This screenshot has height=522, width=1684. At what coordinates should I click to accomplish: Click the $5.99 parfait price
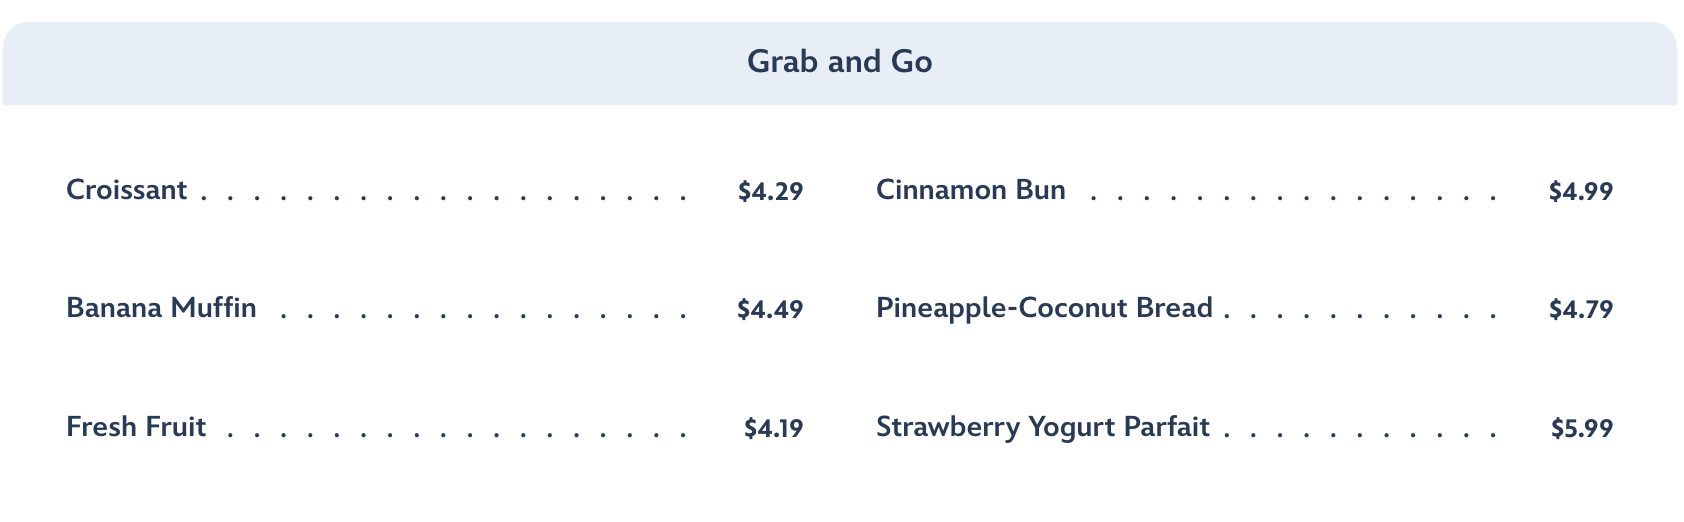point(1581,428)
